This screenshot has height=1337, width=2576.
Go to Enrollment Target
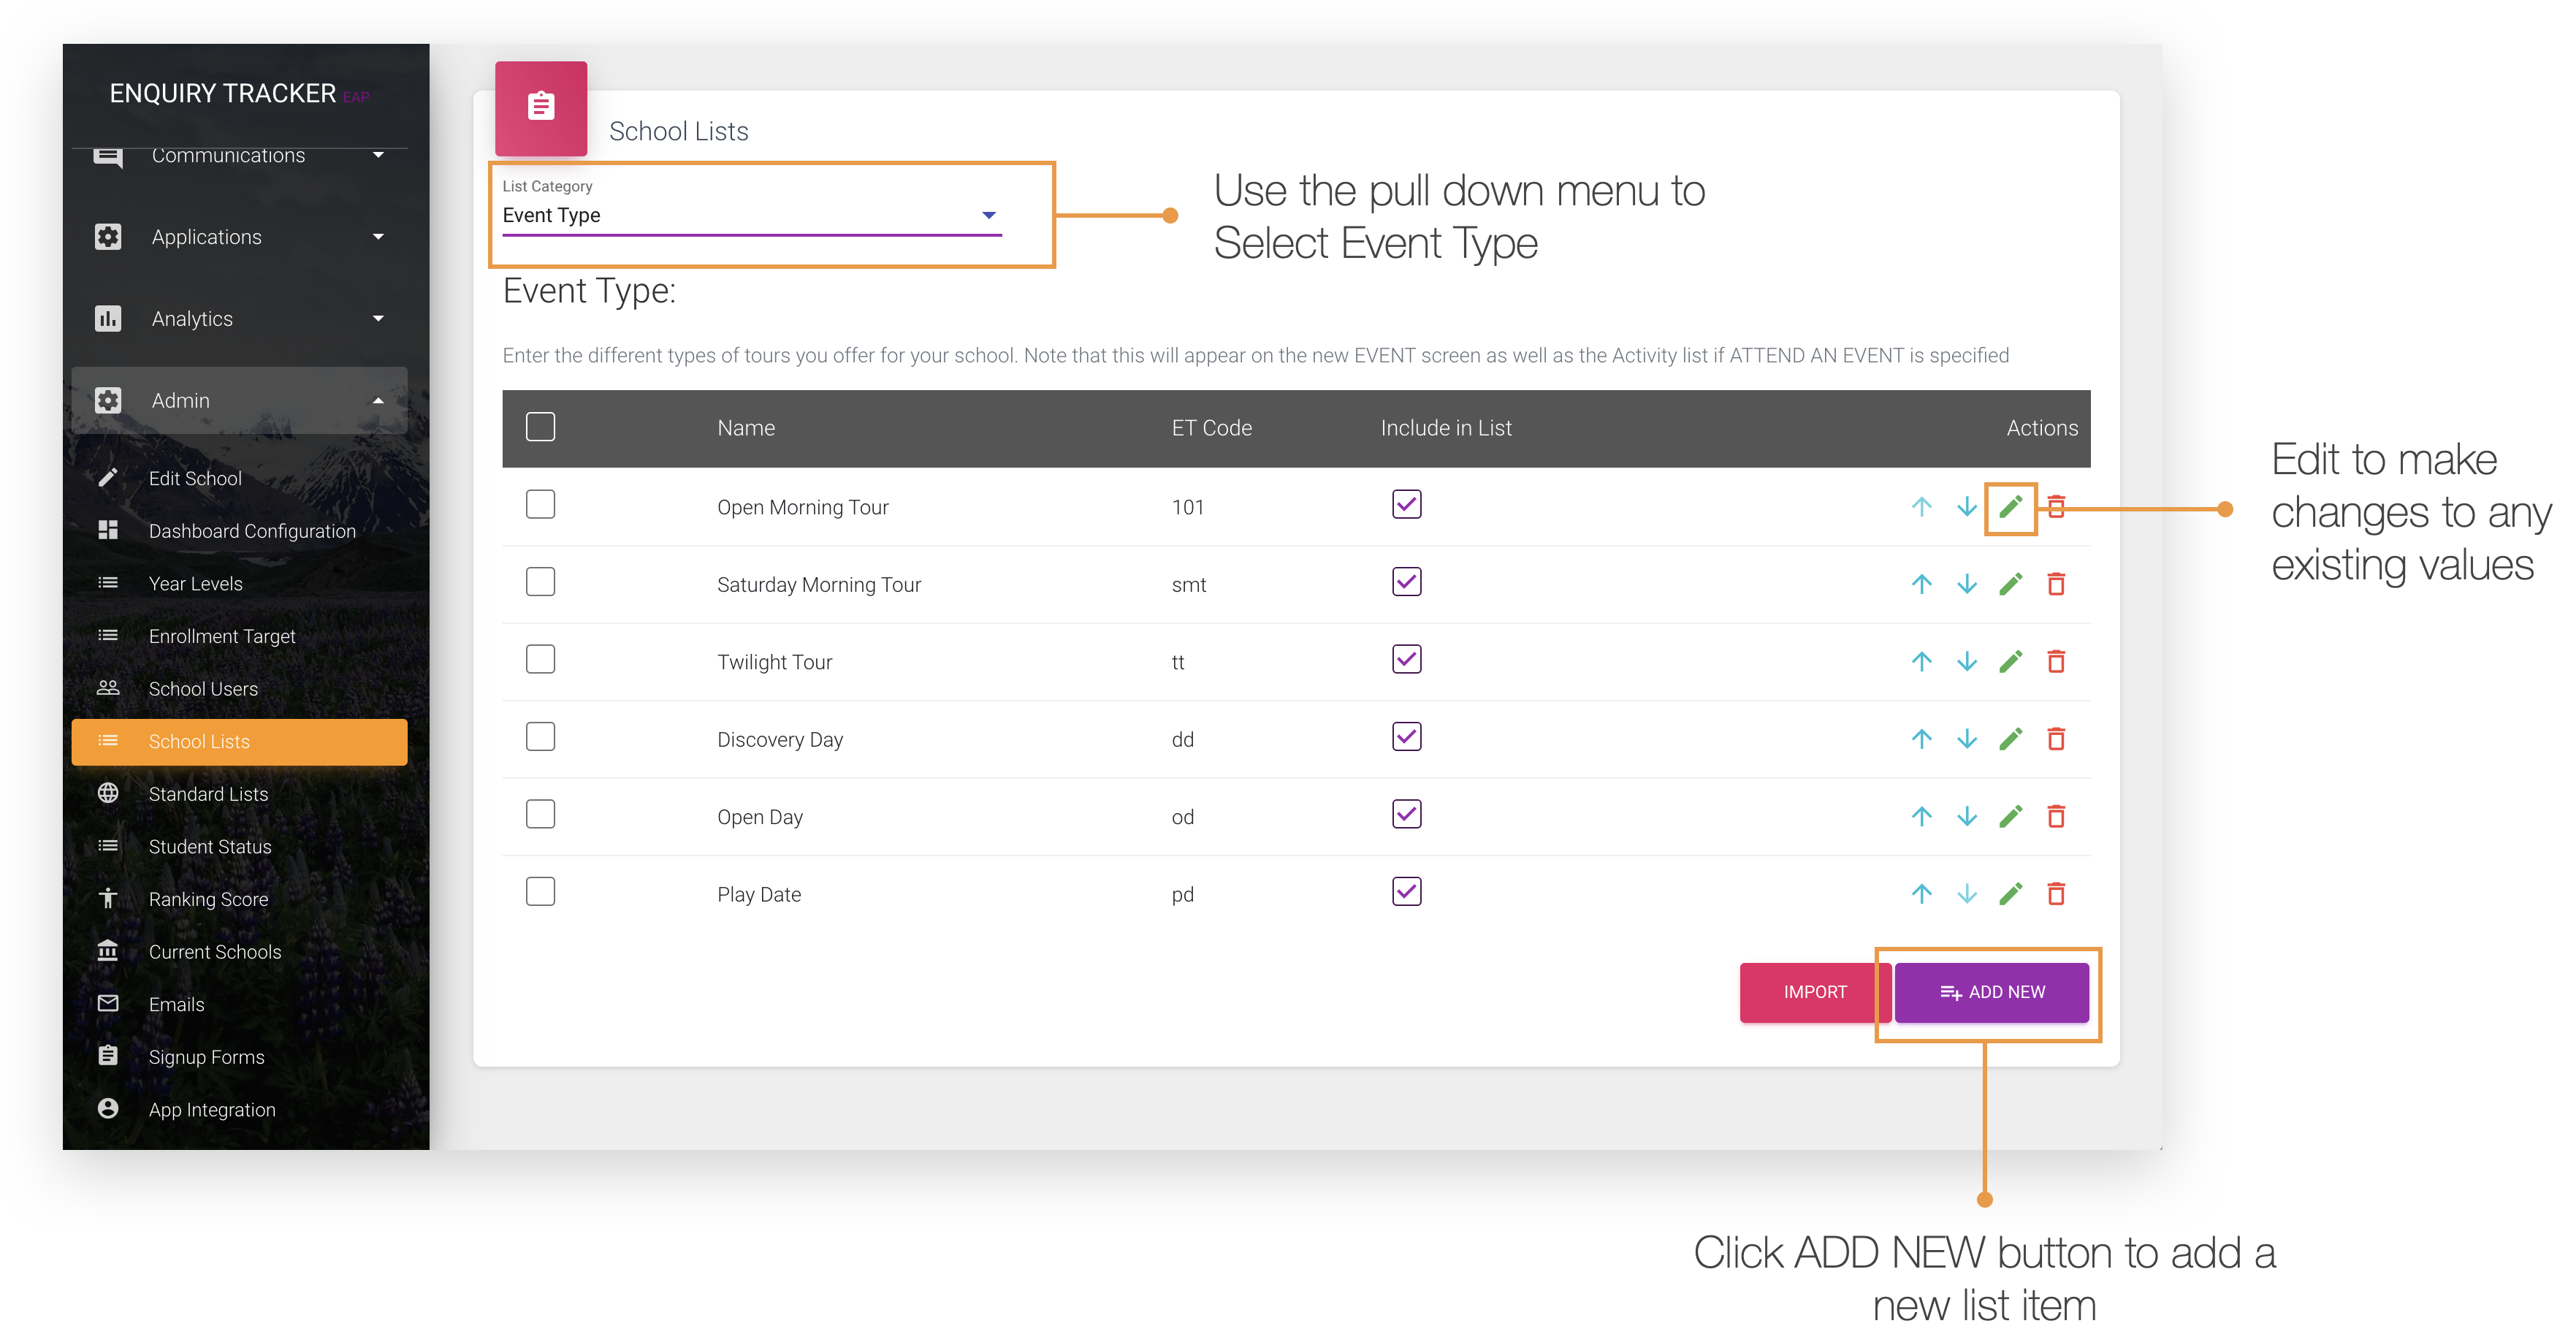(x=240, y=637)
